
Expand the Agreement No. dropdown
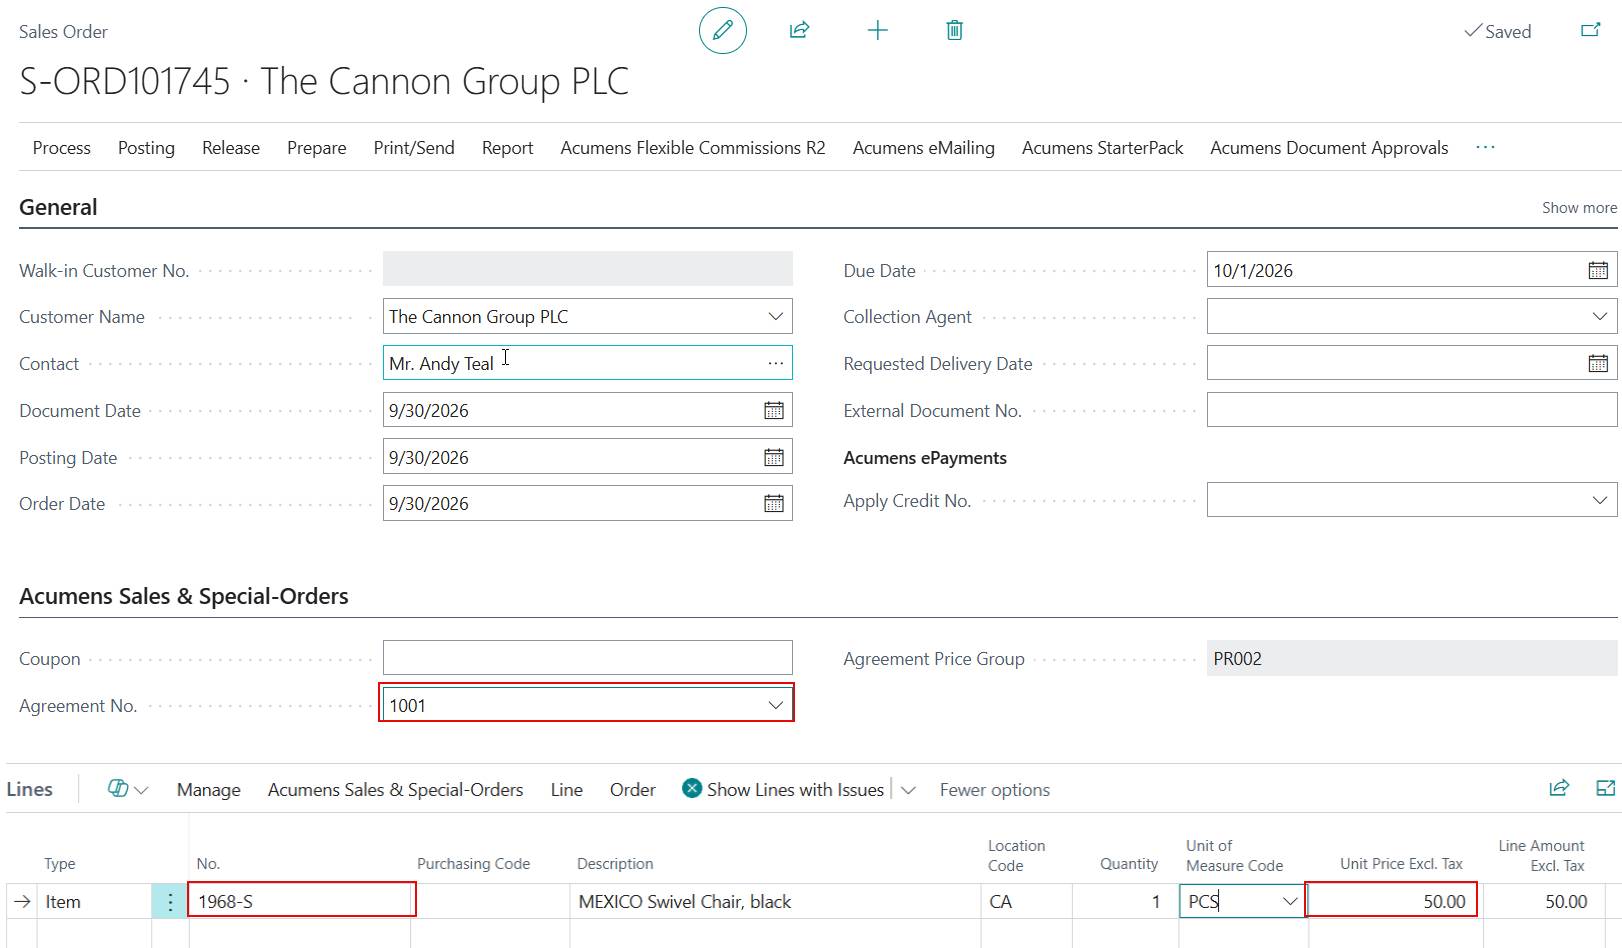coord(775,705)
